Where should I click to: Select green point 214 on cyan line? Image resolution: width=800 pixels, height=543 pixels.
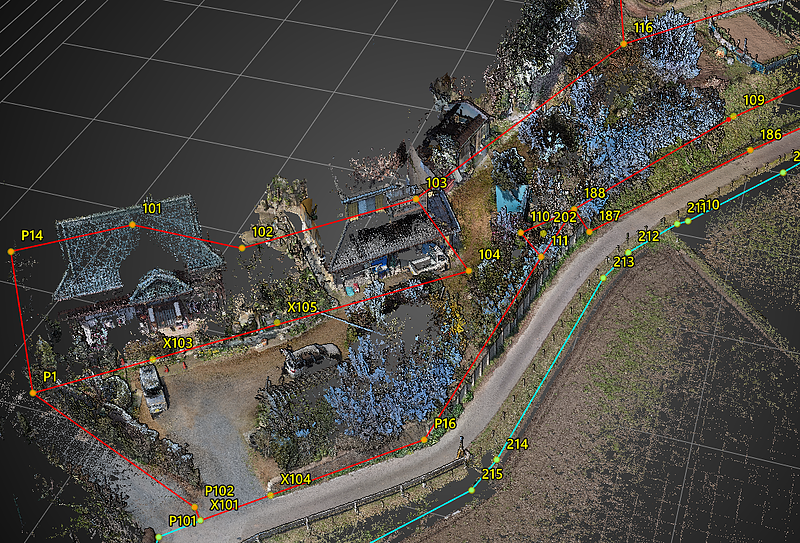point(496,460)
